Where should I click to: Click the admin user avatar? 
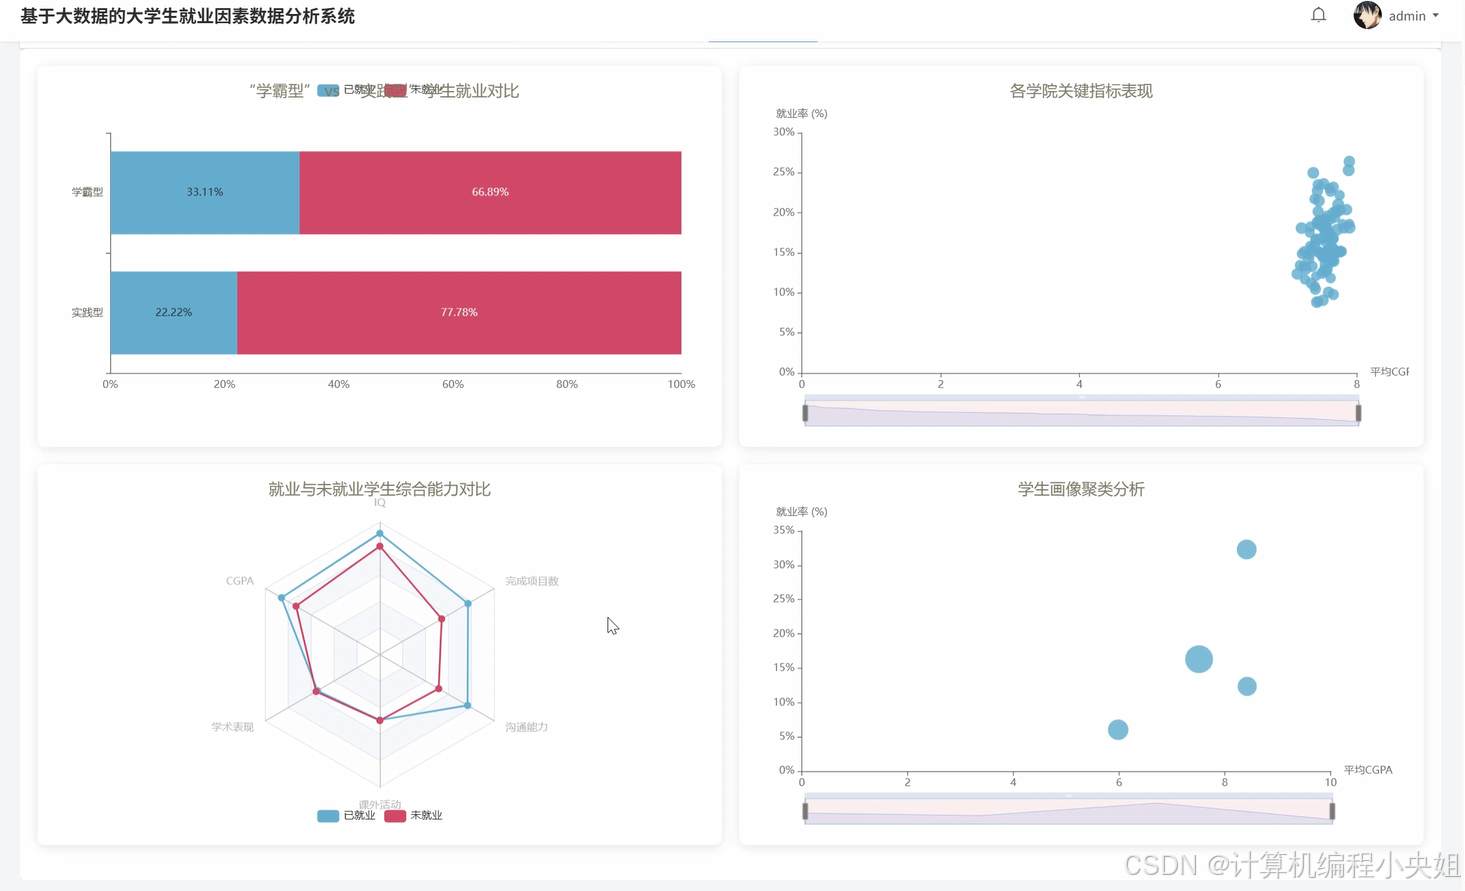(1367, 15)
